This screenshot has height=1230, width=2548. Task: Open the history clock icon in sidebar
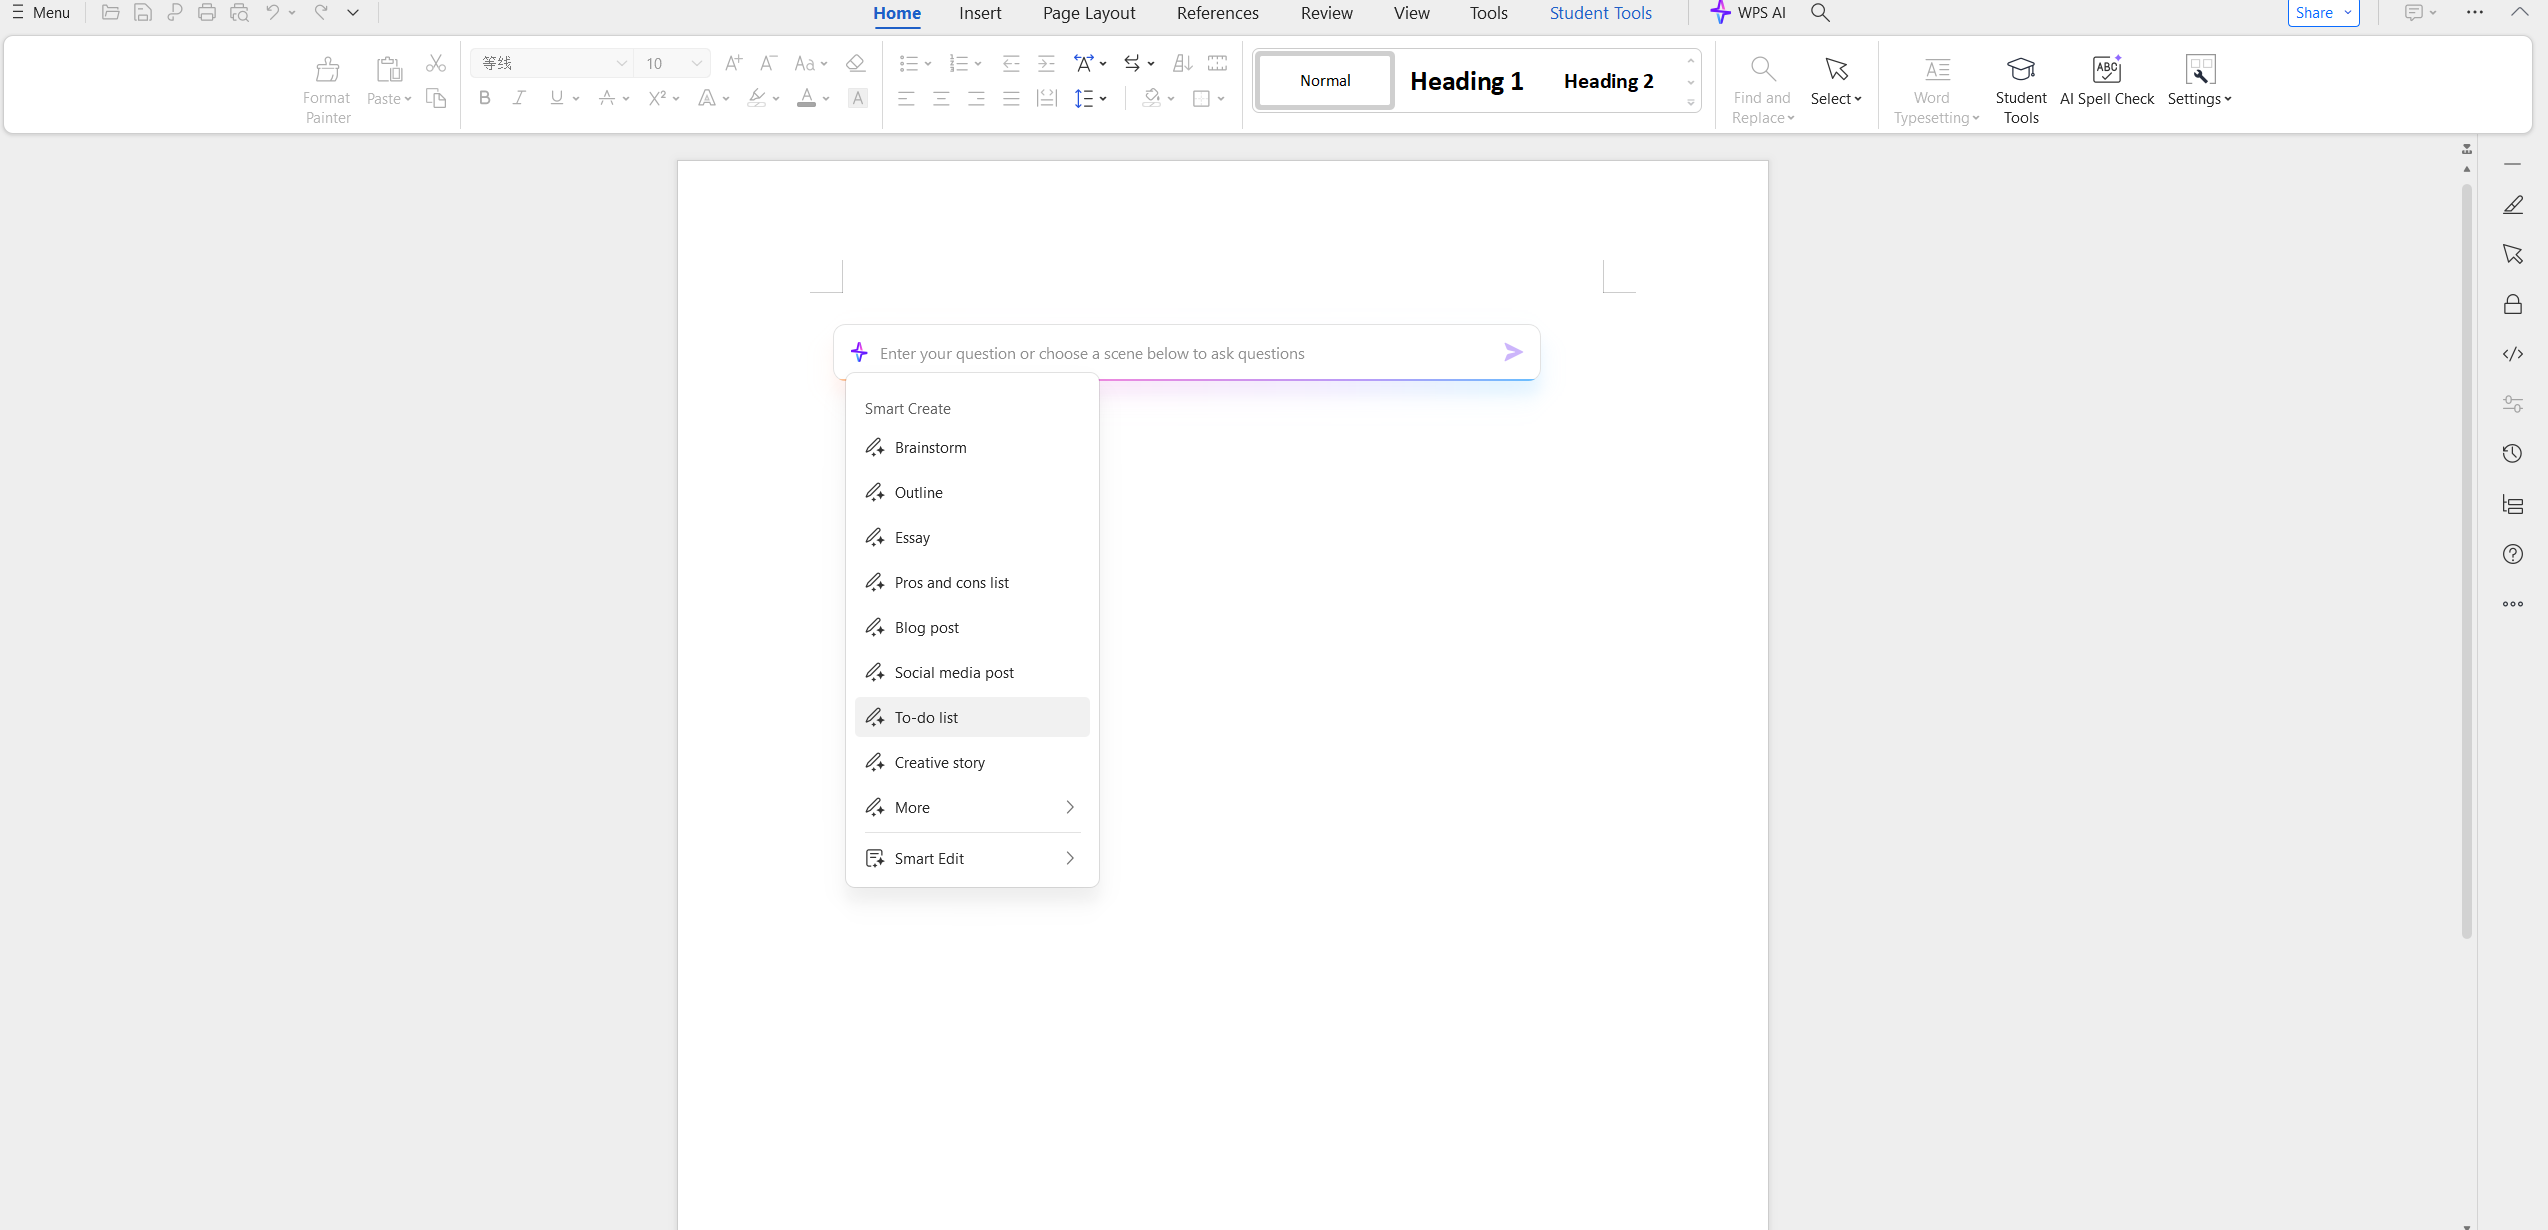pos(2512,454)
